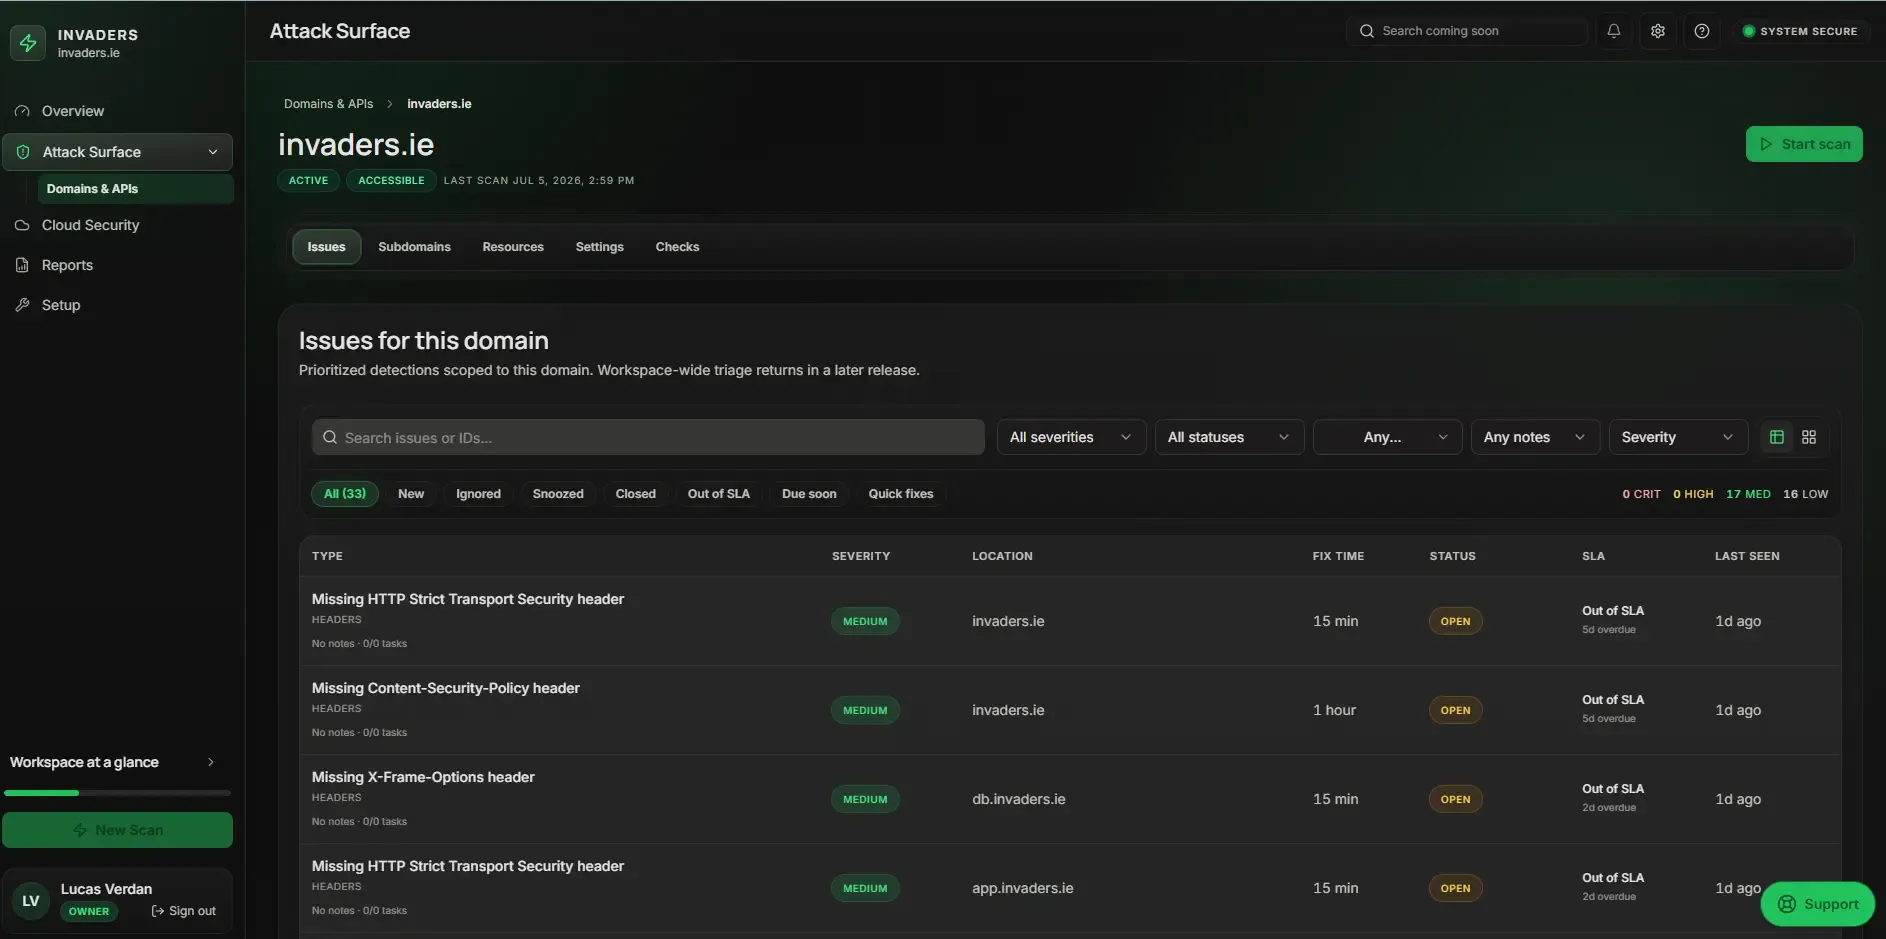Sign out of the account

pos(184,911)
